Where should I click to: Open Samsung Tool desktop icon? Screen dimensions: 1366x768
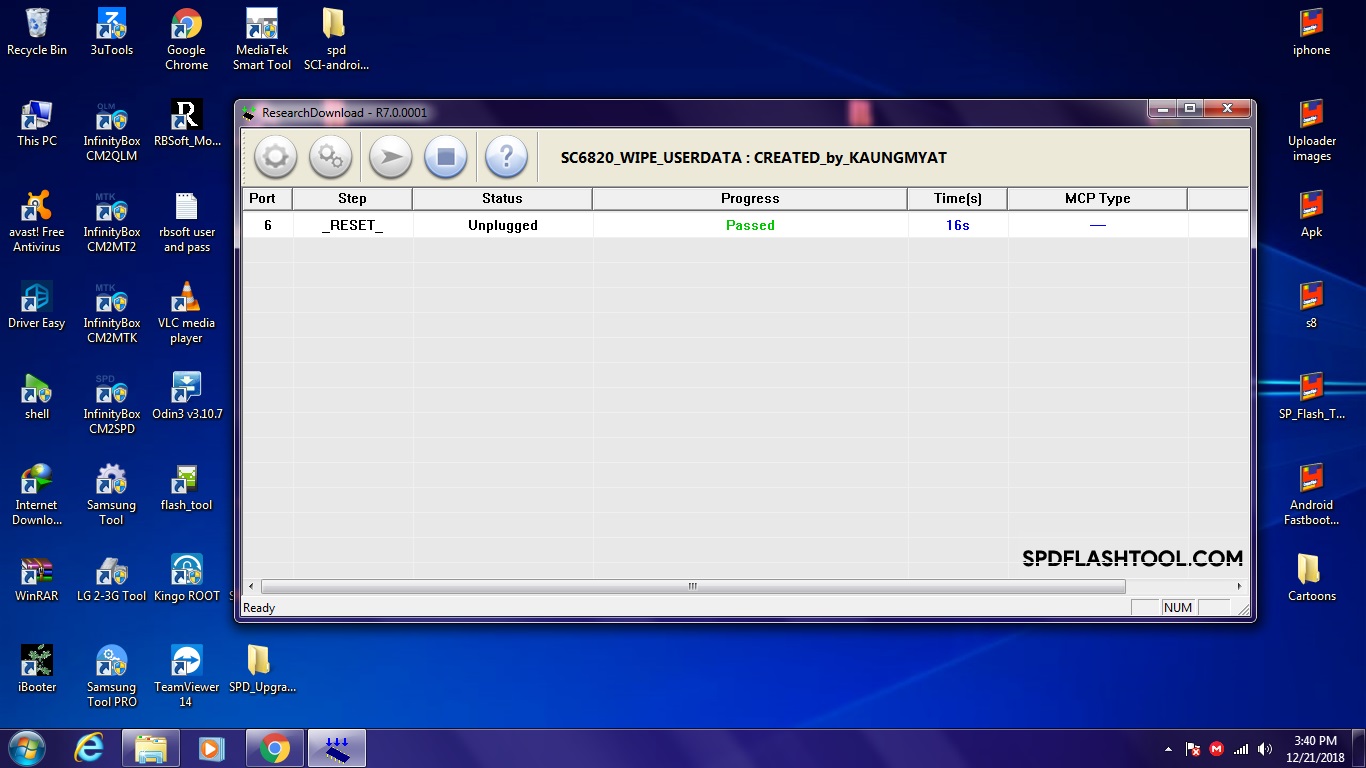[112, 494]
